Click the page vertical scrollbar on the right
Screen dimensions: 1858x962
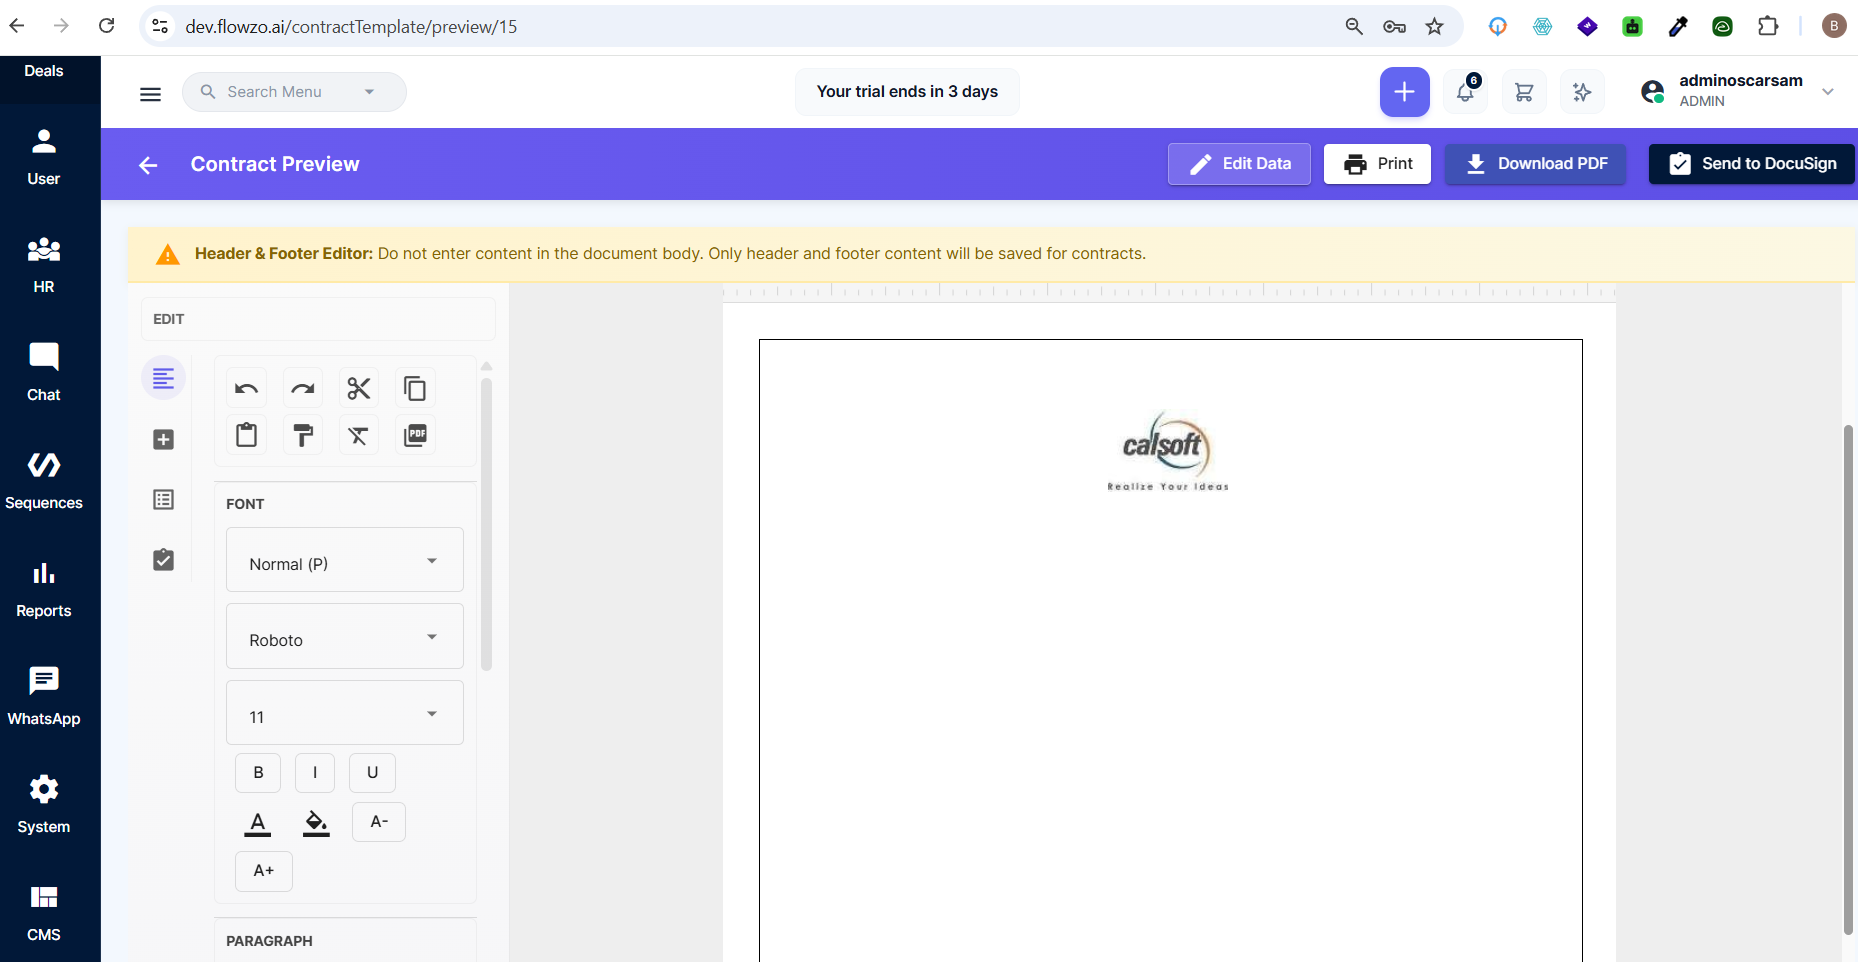click(1849, 680)
